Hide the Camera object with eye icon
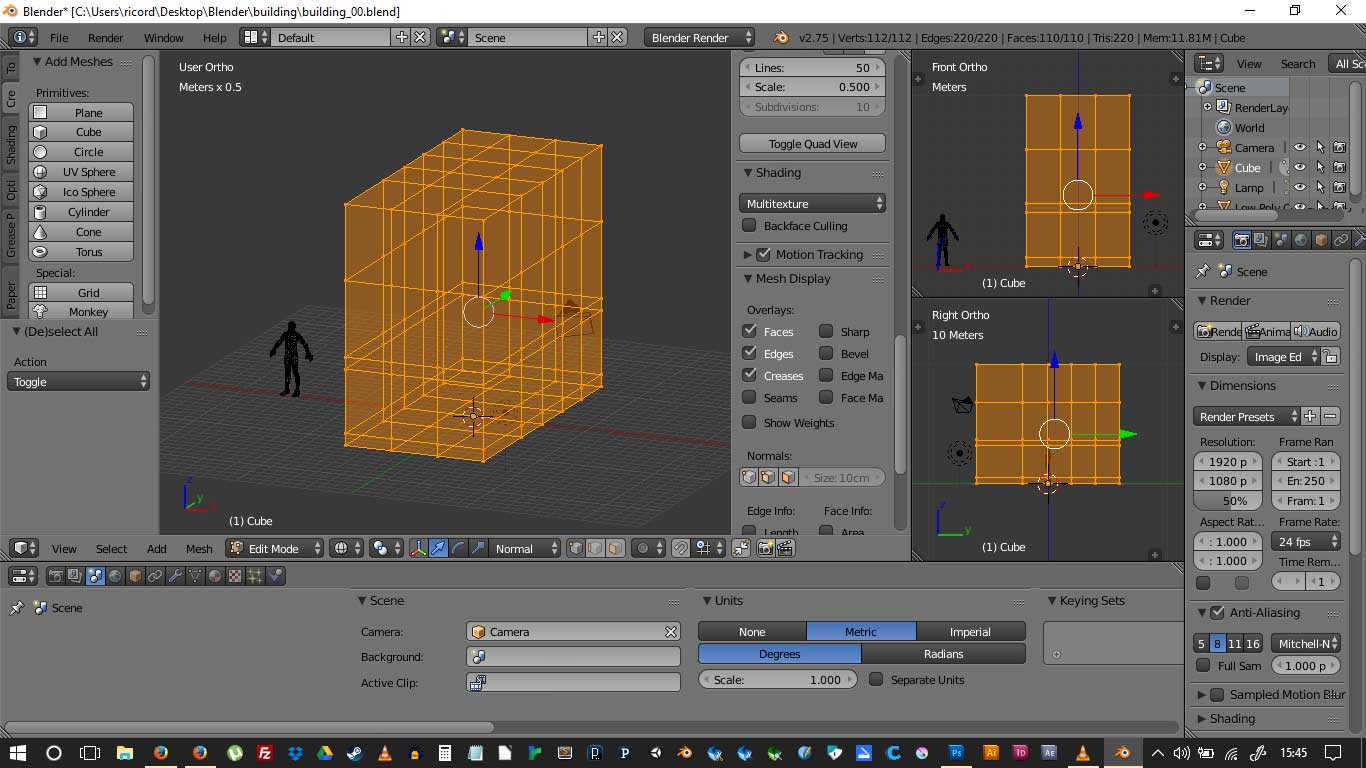1366x768 pixels. pyautogui.click(x=1299, y=148)
